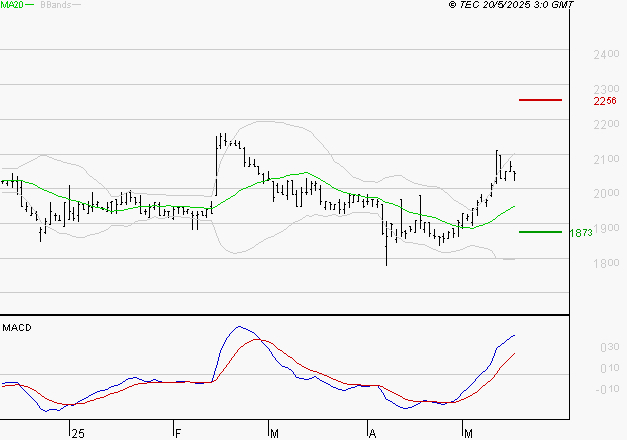Select the gray BBands legend line swatch
Screen dimensions: 627x440
(77, 6)
